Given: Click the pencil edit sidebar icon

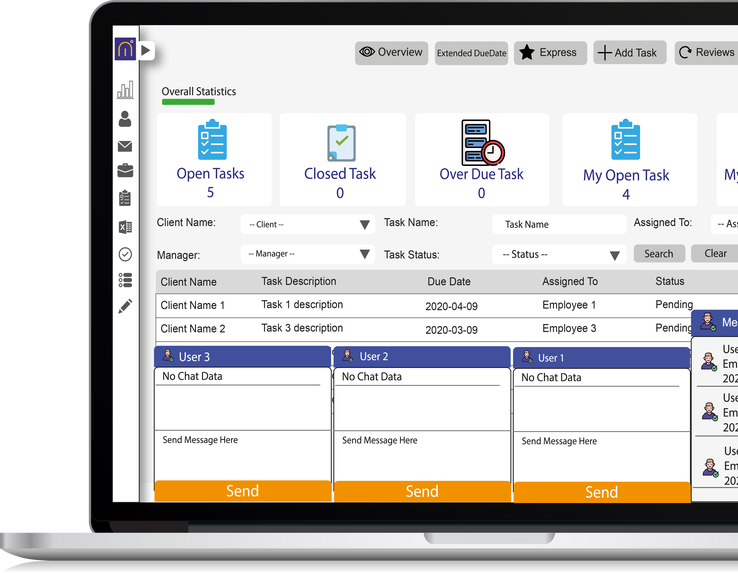Looking at the screenshot, I should click(125, 307).
